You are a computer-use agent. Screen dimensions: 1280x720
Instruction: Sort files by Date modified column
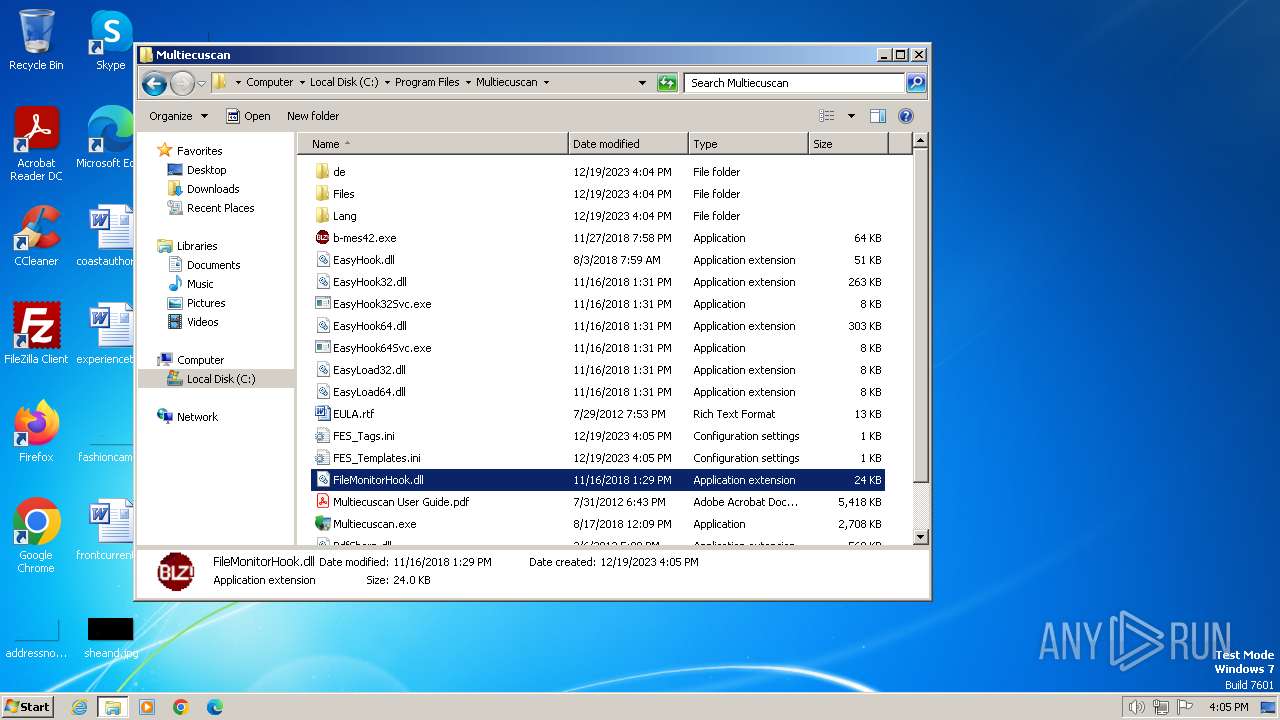pyautogui.click(x=628, y=144)
